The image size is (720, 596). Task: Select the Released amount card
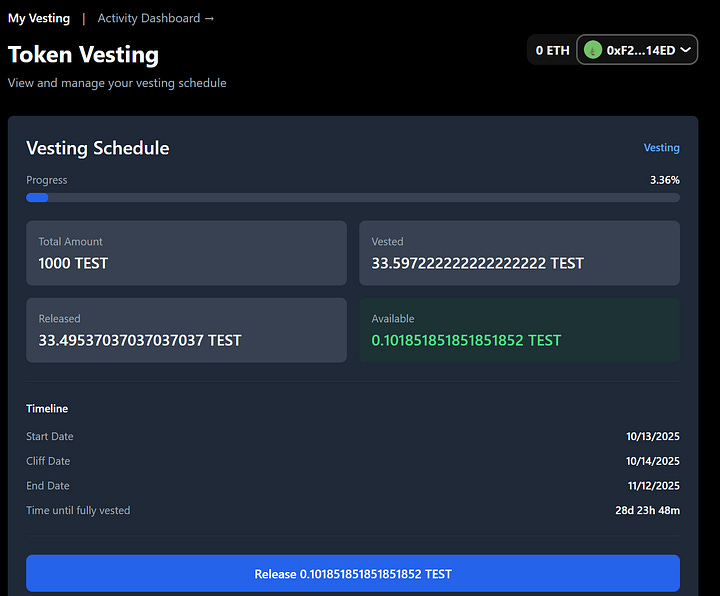(186, 330)
